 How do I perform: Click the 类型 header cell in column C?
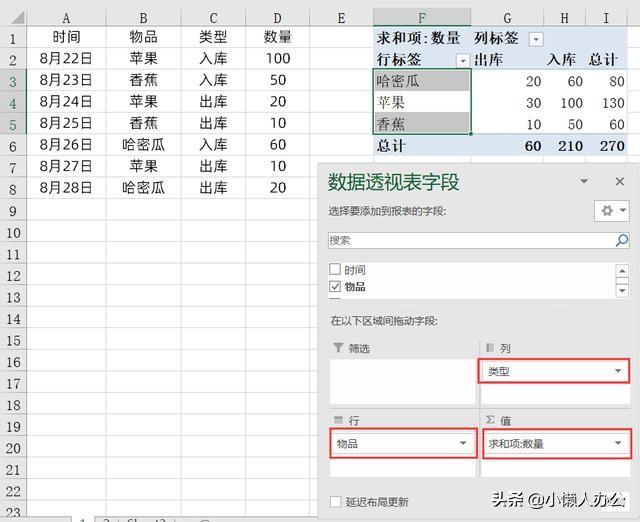coord(213,37)
